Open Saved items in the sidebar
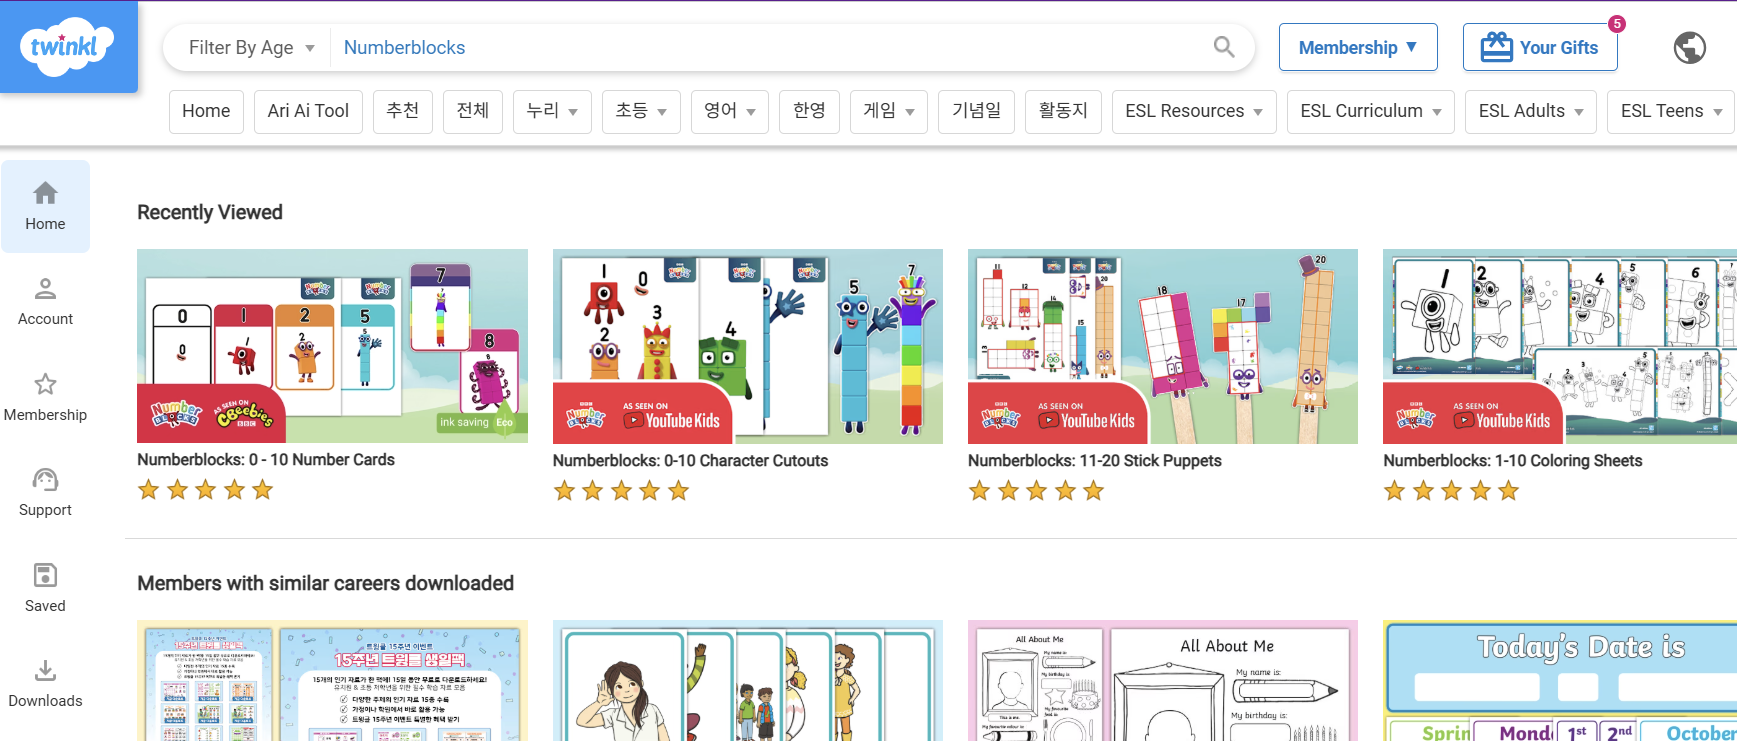1737x741 pixels. pyautogui.click(x=45, y=589)
